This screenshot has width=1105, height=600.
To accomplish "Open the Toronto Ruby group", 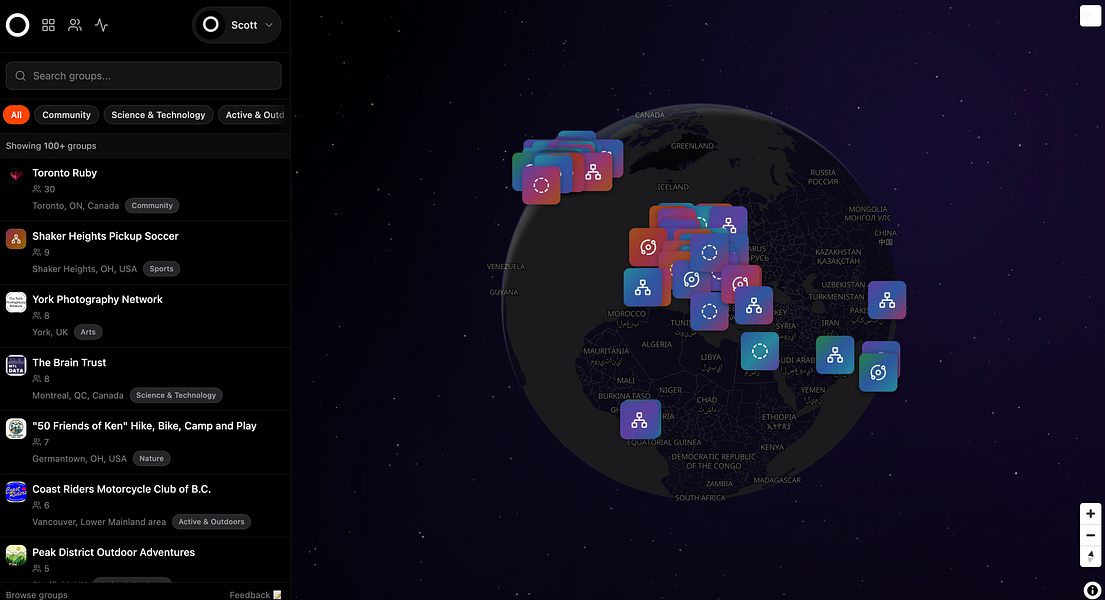I will click(x=145, y=189).
